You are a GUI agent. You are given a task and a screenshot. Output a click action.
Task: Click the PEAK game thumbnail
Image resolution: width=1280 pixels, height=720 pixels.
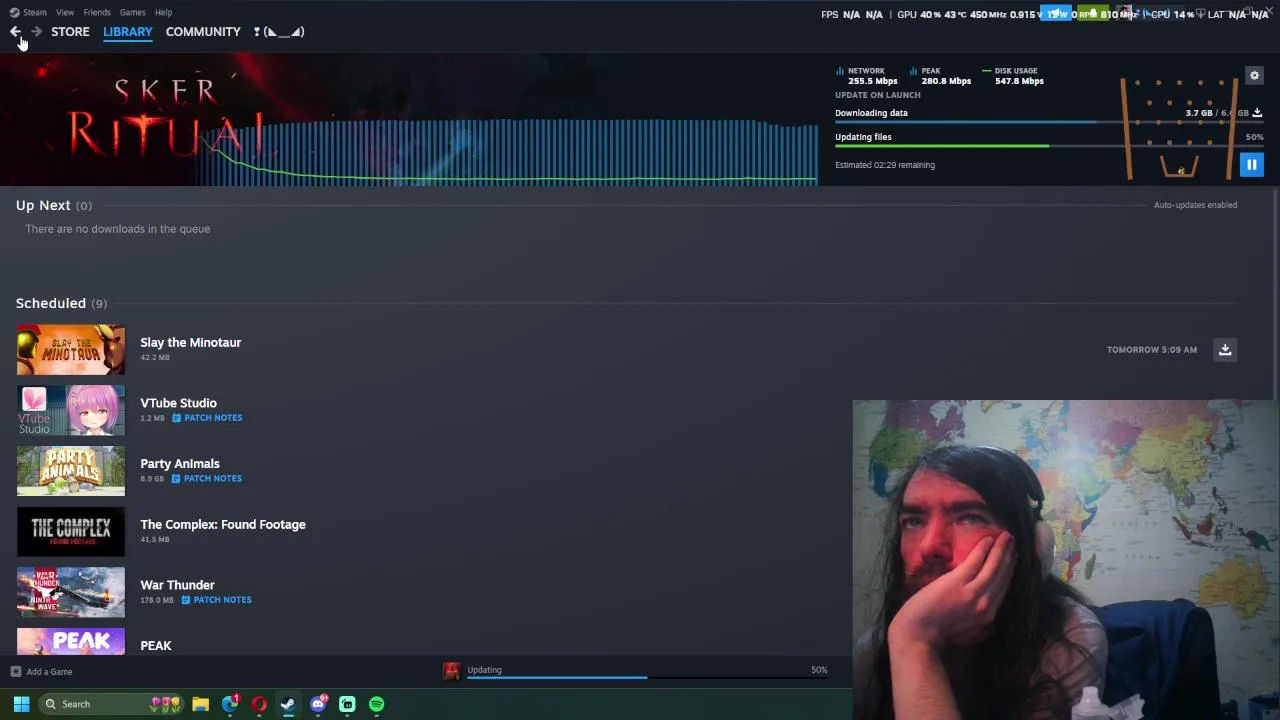tap(71, 641)
